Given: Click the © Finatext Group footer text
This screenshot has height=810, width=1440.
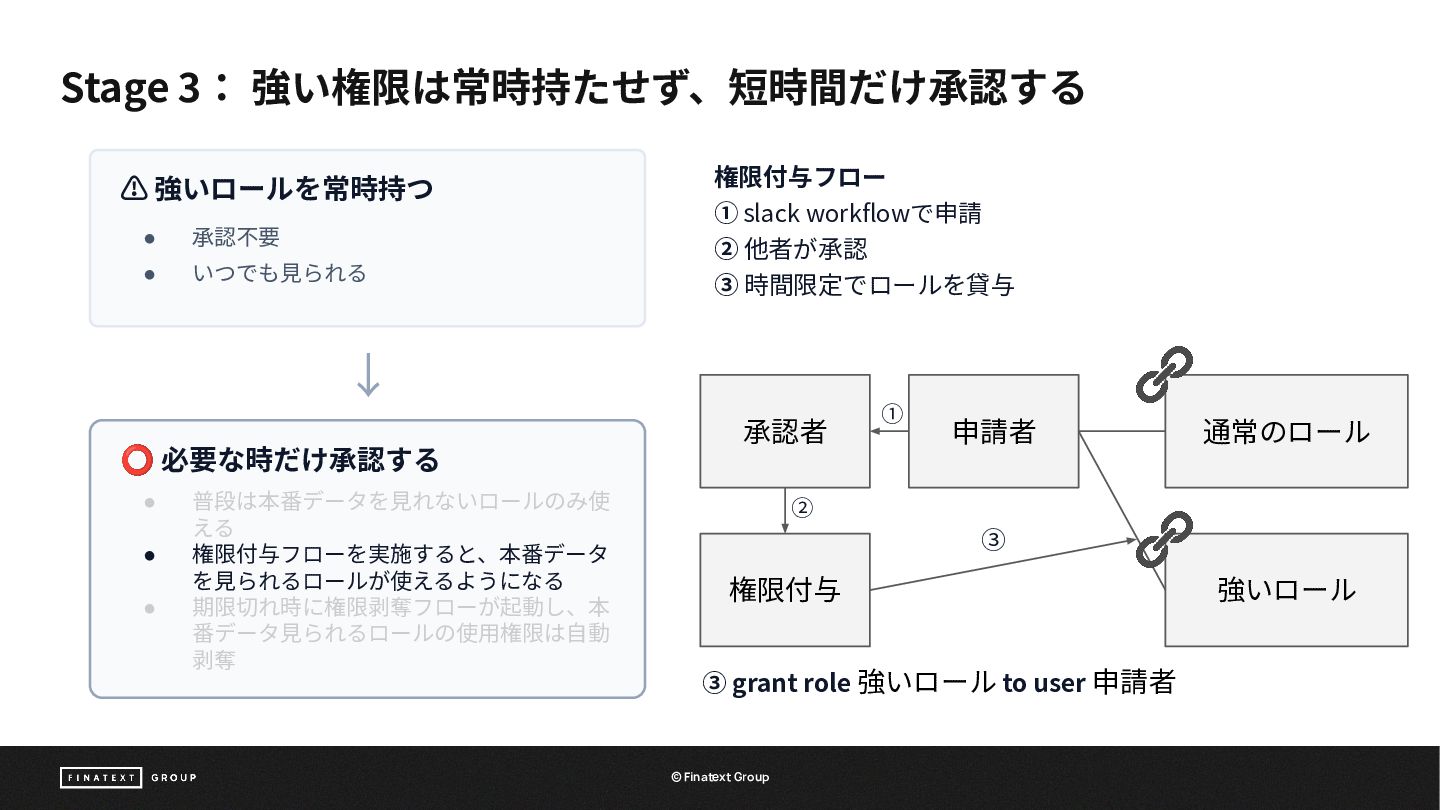Looking at the screenshot, I should point(720,777).
